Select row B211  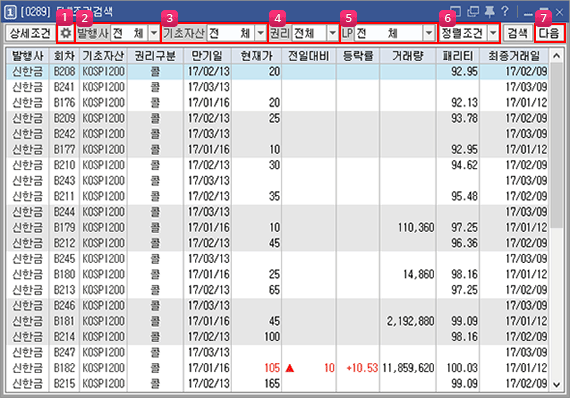click(x=277, y=197)
